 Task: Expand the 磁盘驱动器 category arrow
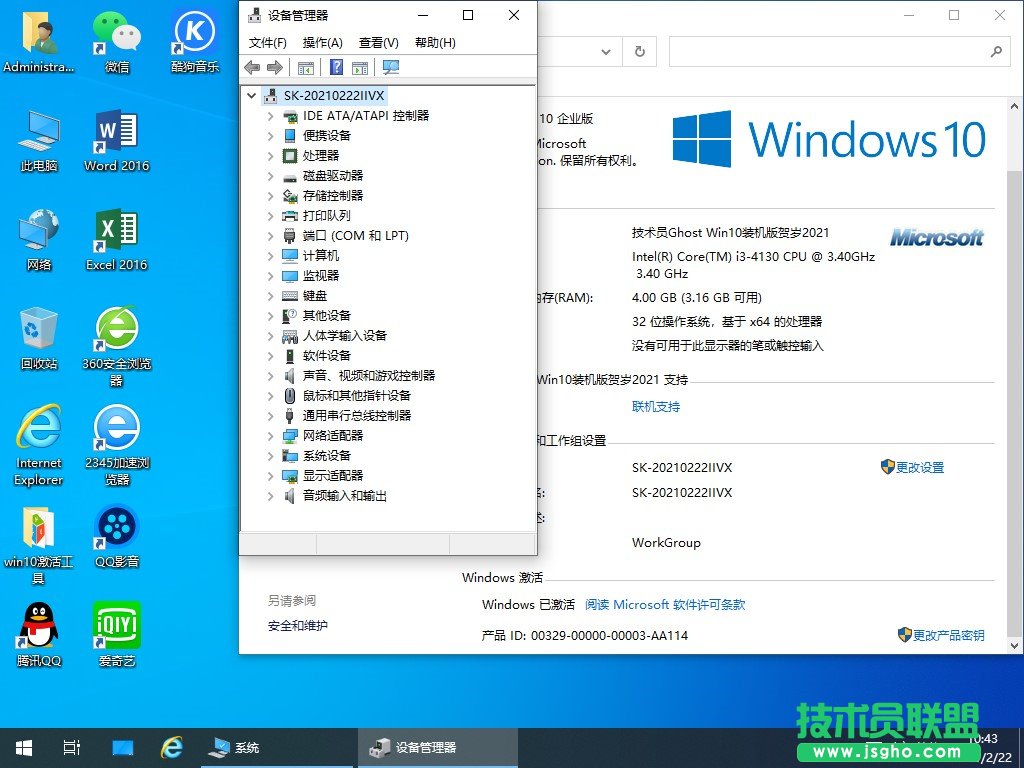tap(270, 176)
